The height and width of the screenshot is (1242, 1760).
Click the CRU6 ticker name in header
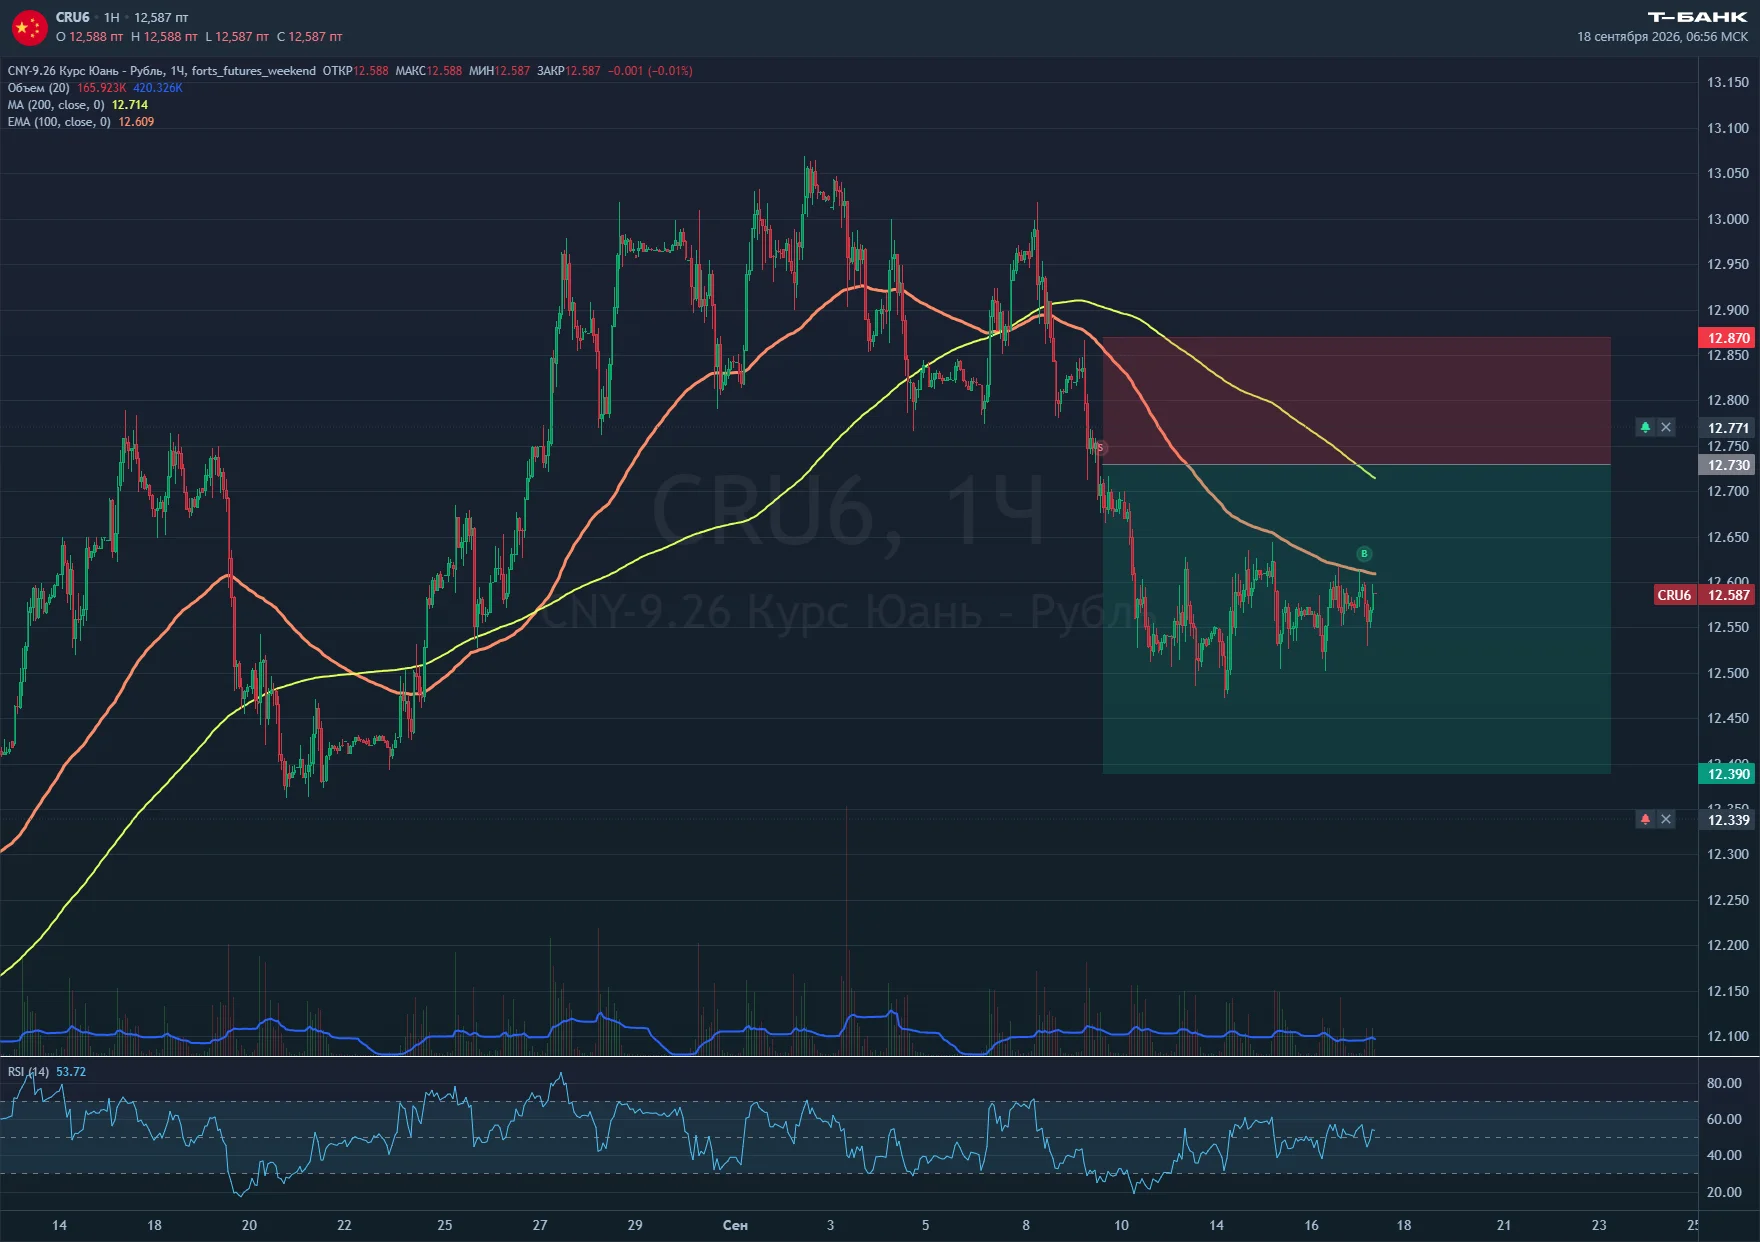[73, 17]
